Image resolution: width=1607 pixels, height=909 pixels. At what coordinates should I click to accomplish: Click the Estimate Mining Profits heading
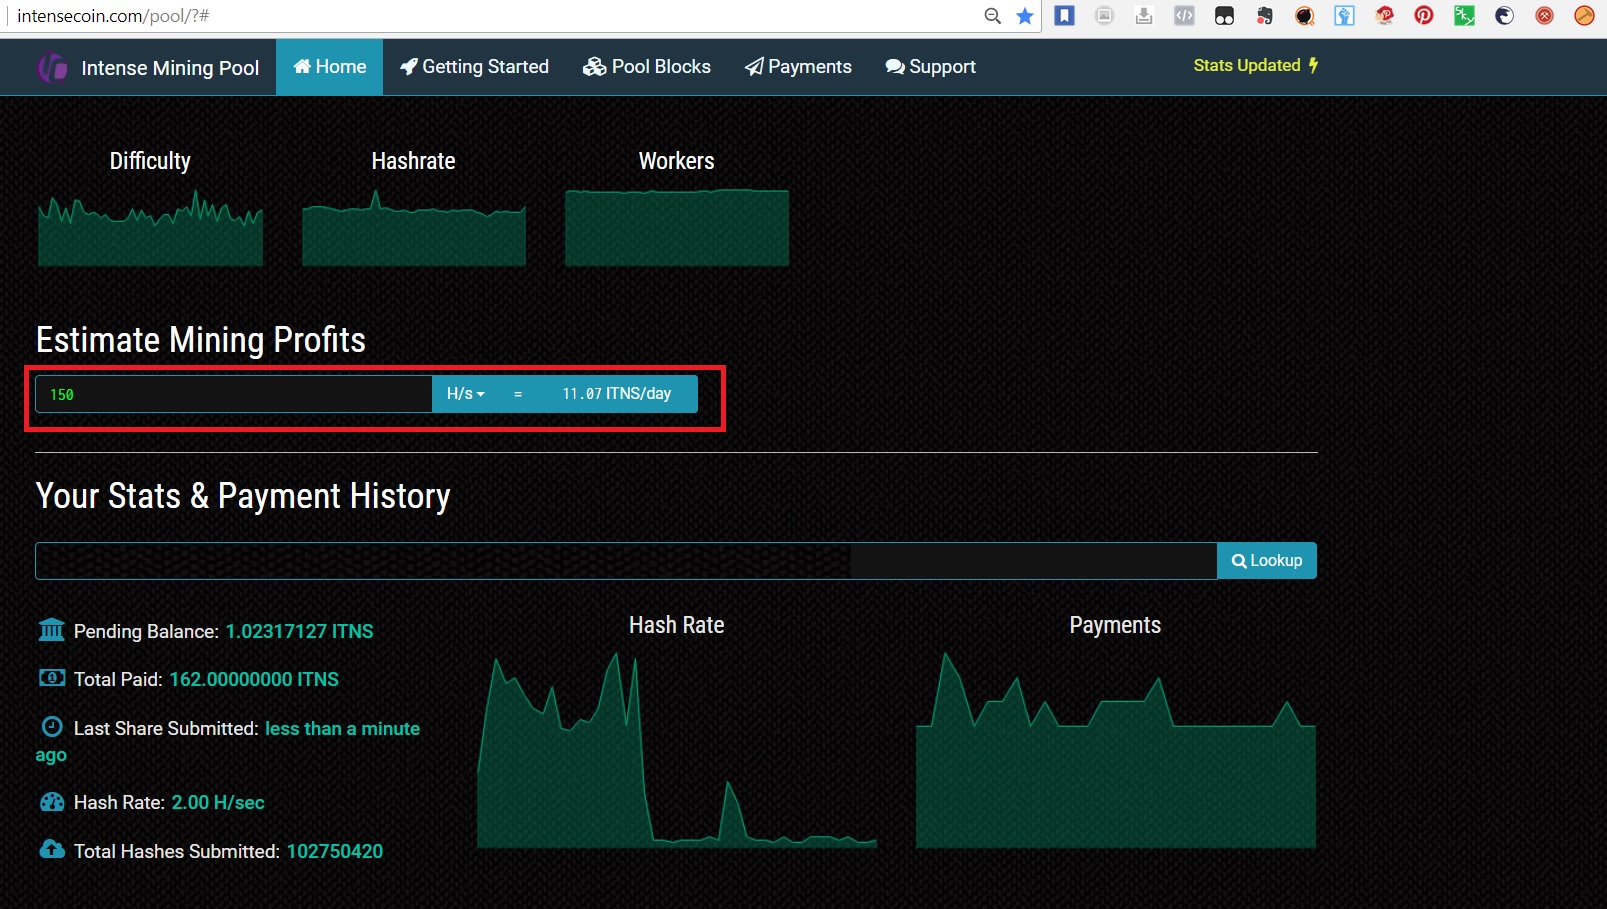[201, 340]
